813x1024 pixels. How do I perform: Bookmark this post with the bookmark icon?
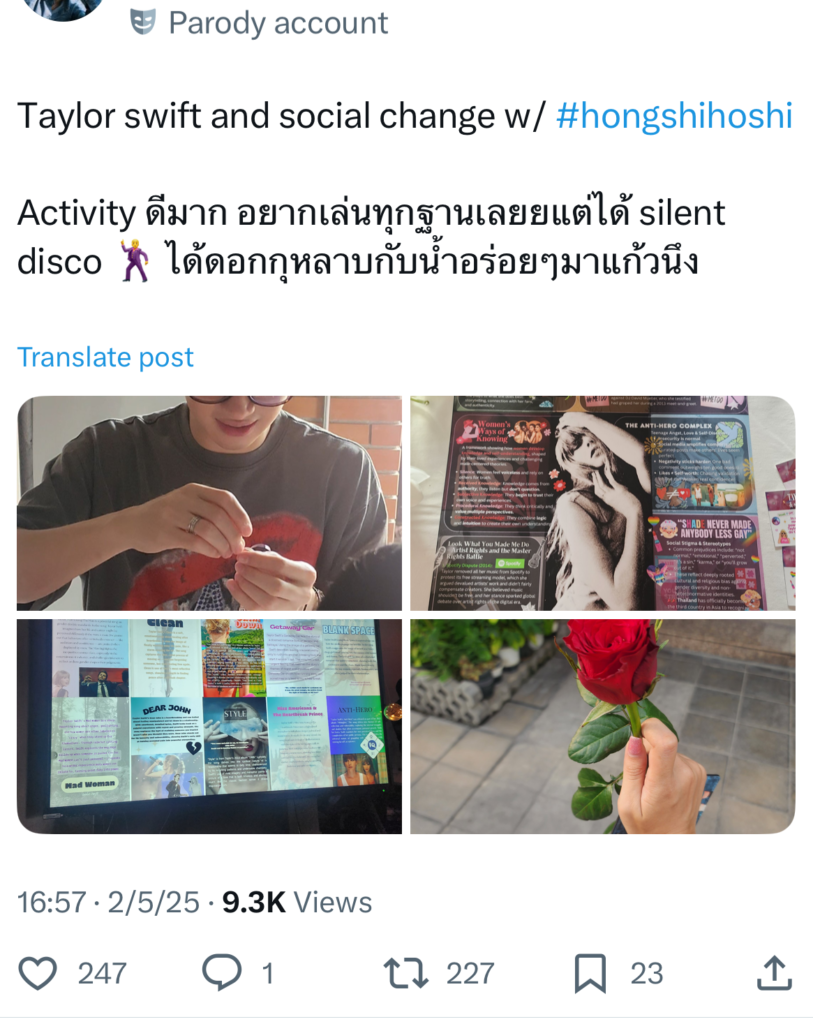[590, 973]
